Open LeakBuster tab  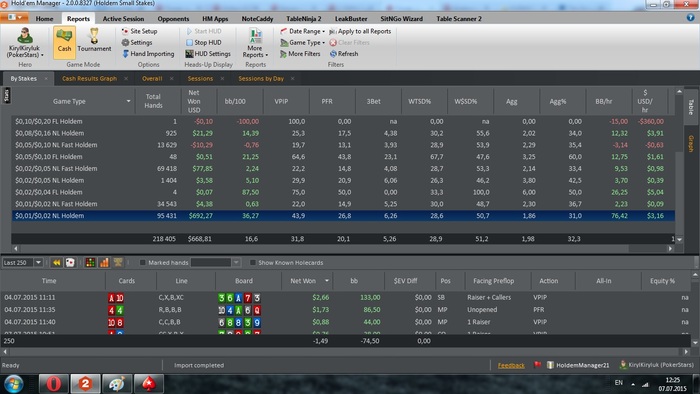pyautogui.click(x=351, y=19)
